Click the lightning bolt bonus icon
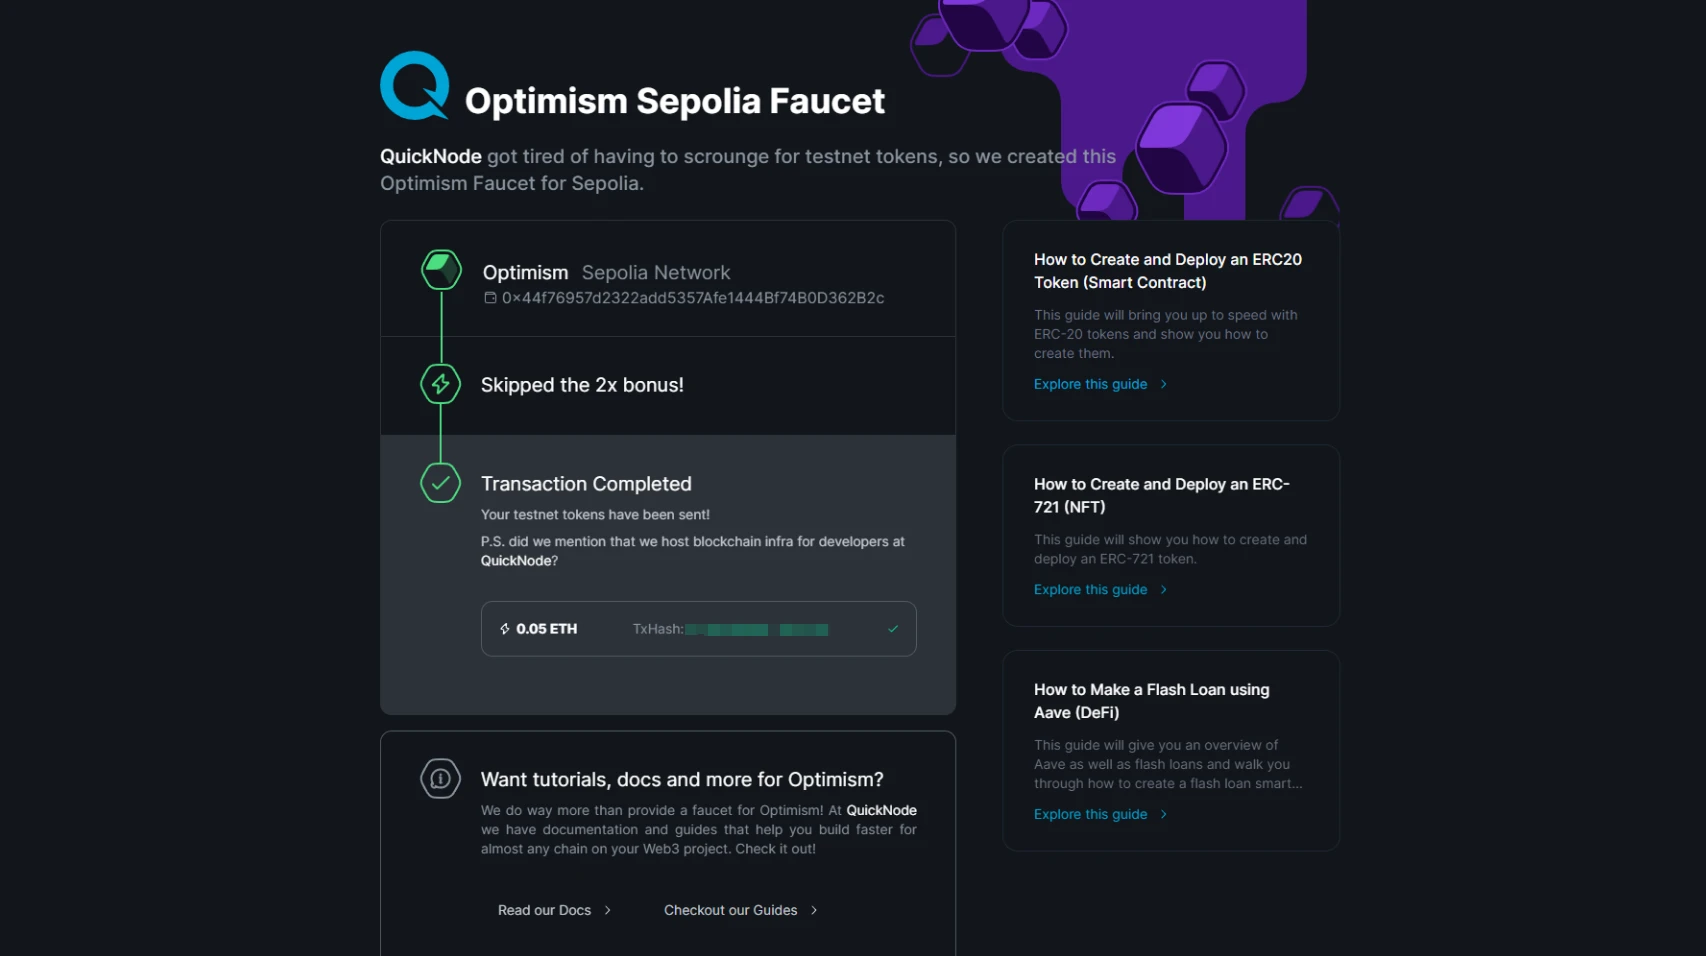This screenshot has width=1706, height=956. click(441, 384)
